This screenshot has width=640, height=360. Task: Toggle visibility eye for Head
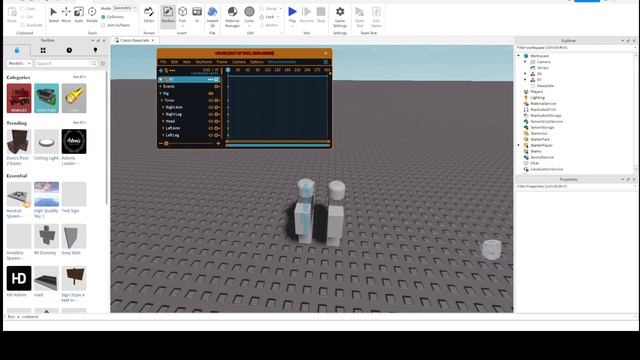click(x=211, y=121)
